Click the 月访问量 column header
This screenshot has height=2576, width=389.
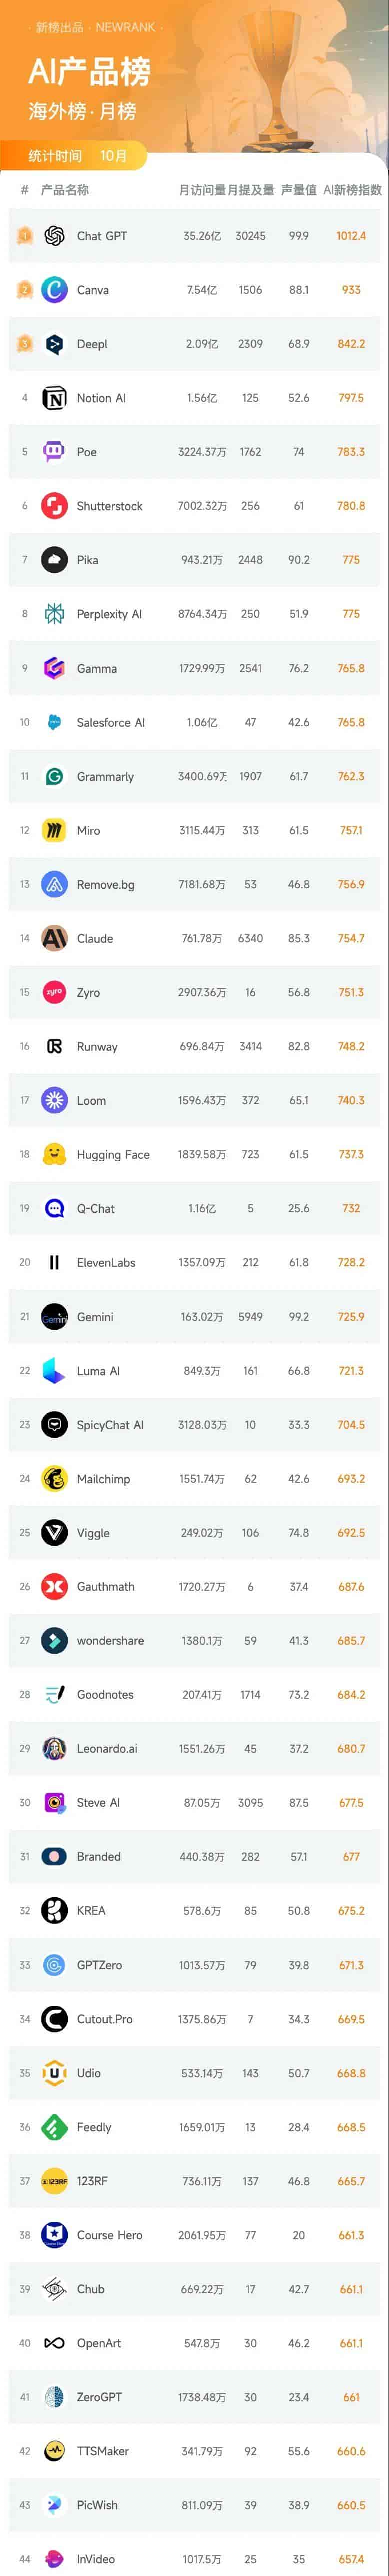[x=202, y=190]
